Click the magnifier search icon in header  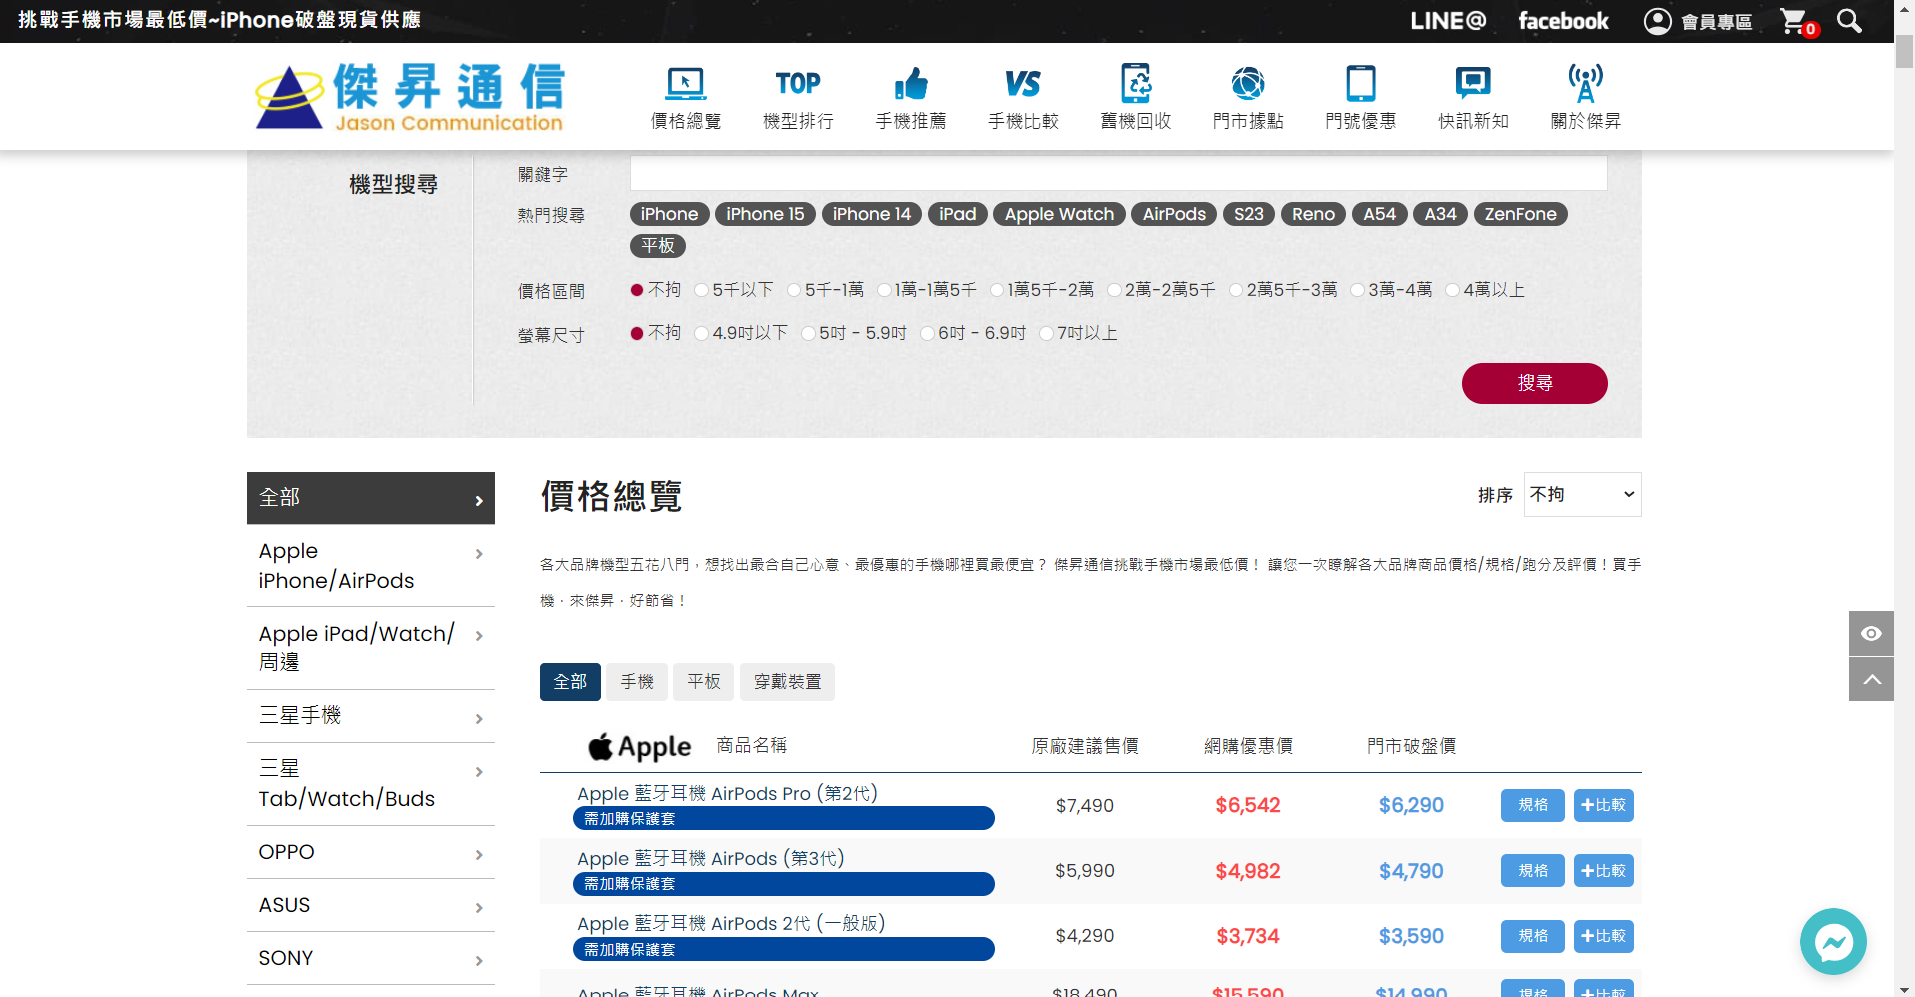point(1849,21)
